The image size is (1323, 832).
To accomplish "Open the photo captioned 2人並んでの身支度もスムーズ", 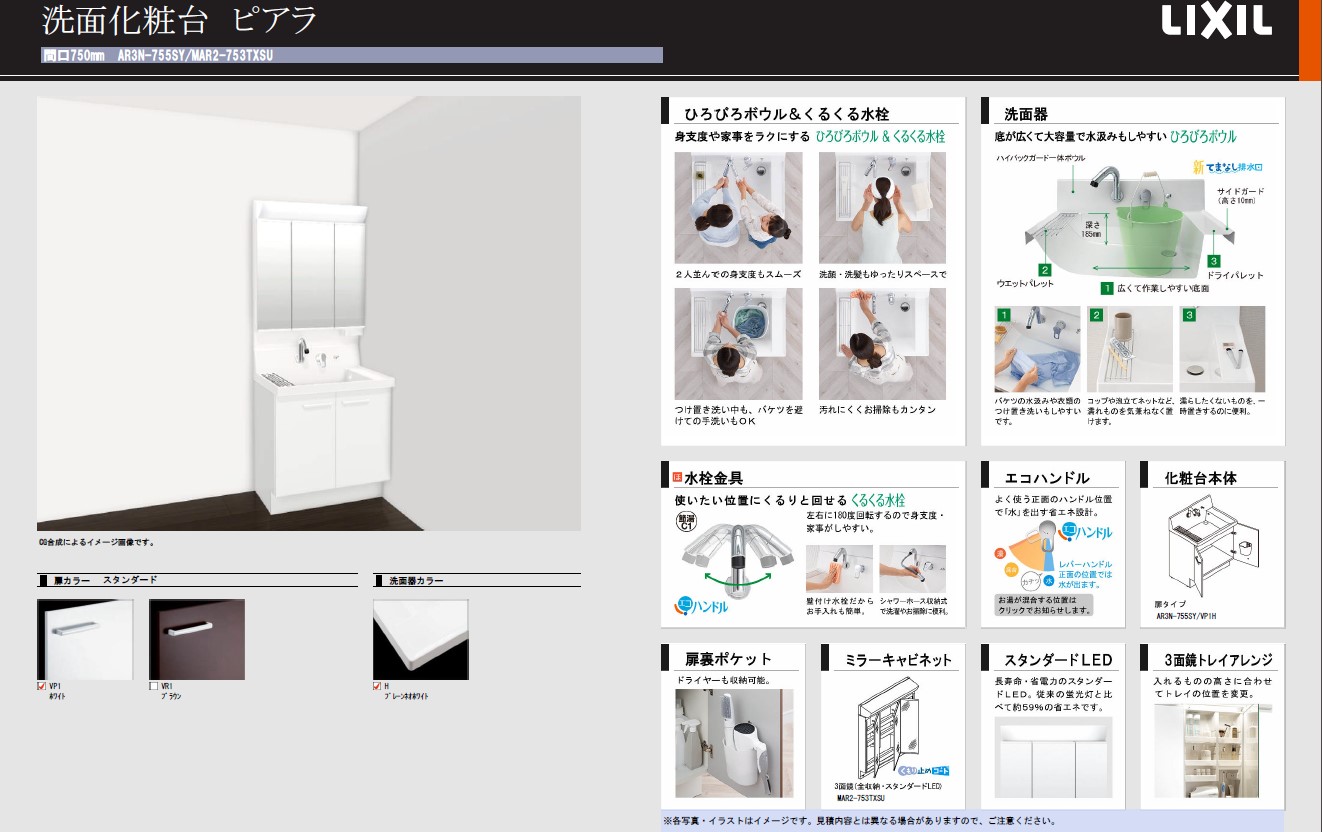I will 738,208.
